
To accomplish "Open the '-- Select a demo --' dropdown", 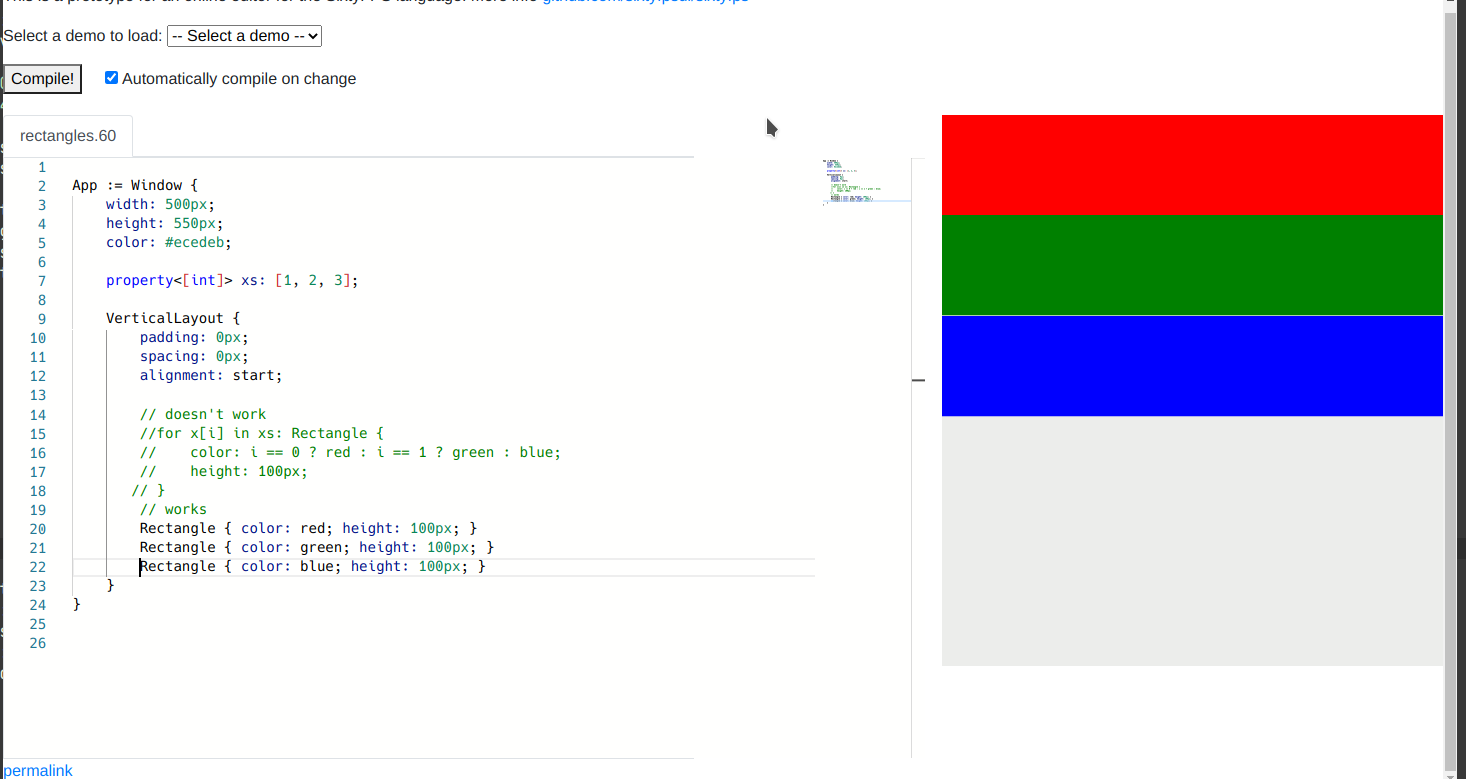I will 244,35.
